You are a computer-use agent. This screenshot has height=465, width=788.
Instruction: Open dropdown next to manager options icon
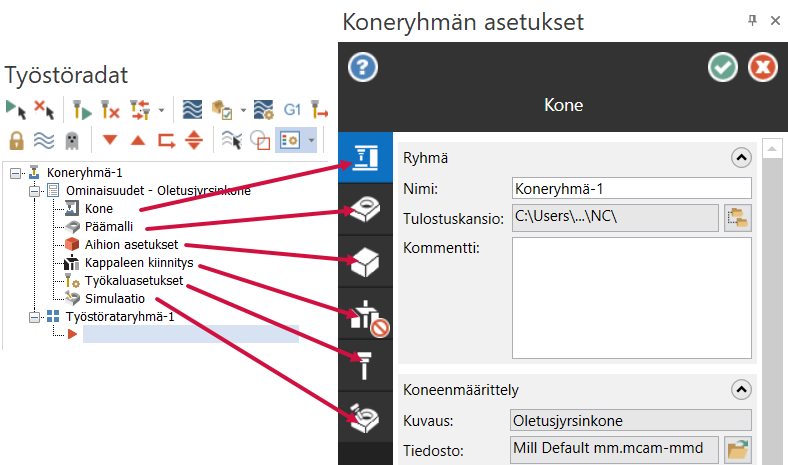312,140
